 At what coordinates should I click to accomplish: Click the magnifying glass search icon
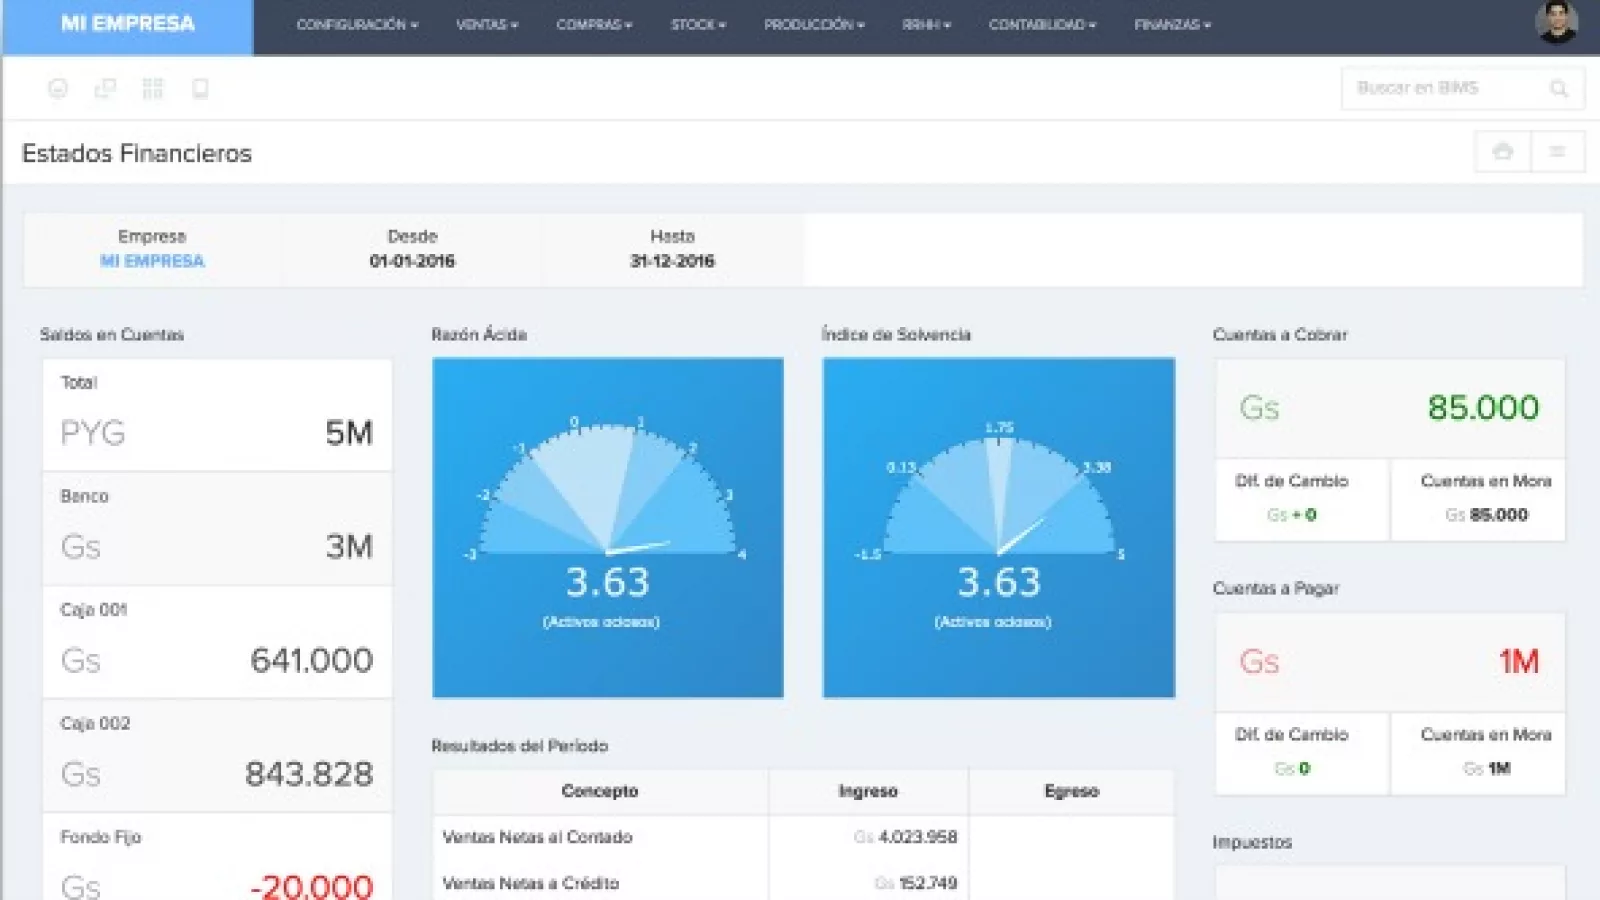(1558, 89)
